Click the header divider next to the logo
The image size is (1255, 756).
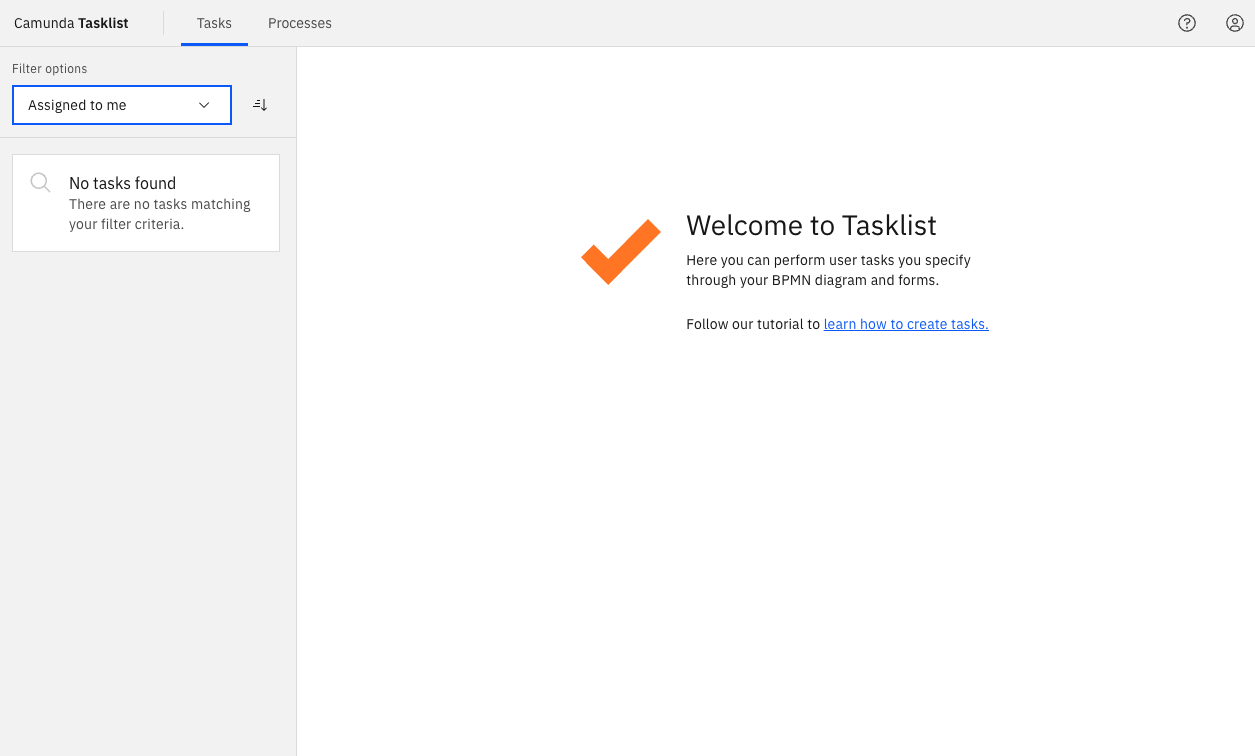(x=163, y=22)
